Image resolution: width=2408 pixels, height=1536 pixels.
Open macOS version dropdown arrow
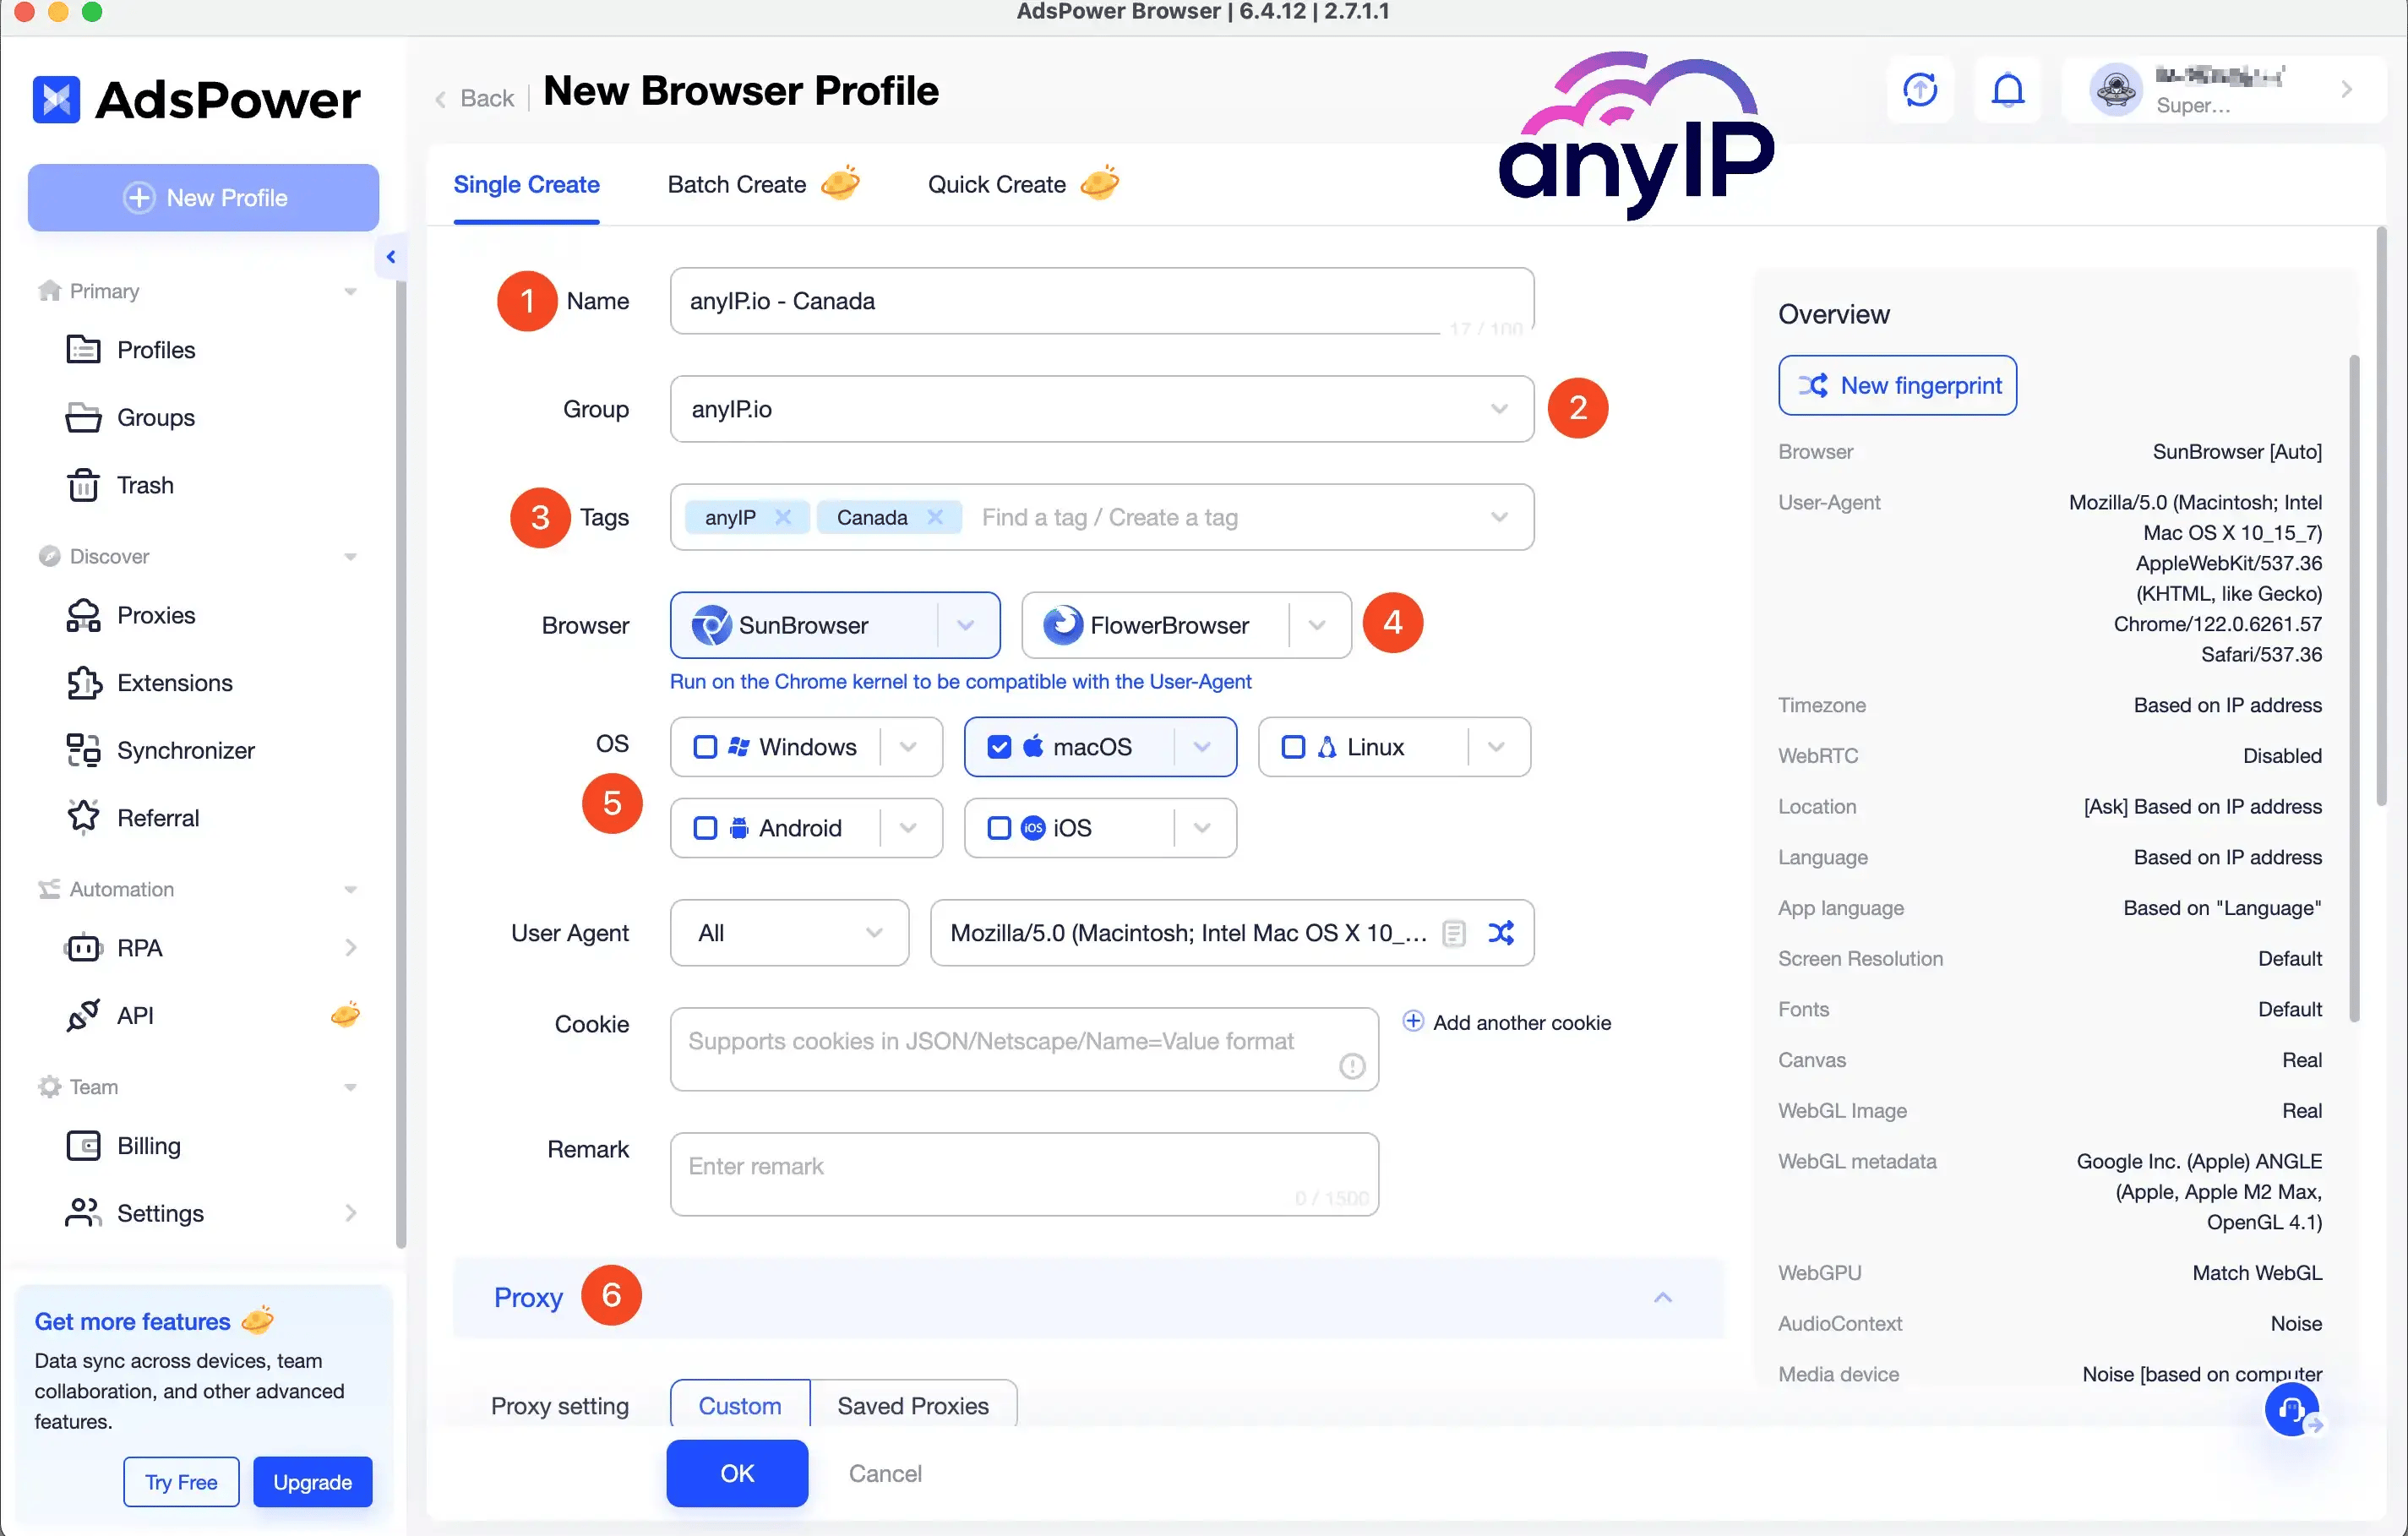pyautogui.click(x=1202, y=747)
